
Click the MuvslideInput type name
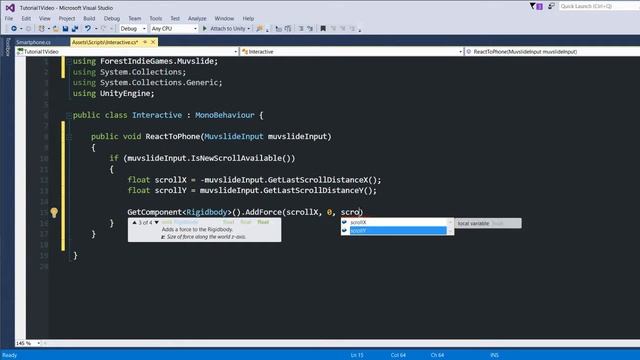pos(233,136)
